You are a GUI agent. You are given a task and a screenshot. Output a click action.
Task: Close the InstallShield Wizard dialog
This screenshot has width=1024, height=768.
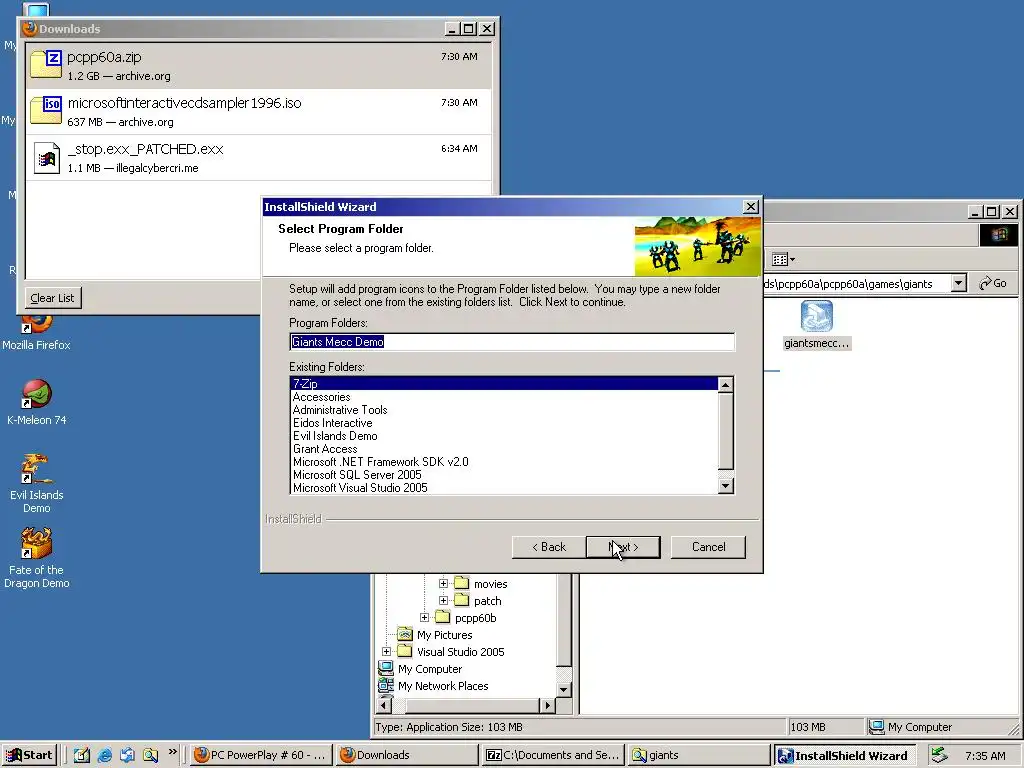coord(751,206)
